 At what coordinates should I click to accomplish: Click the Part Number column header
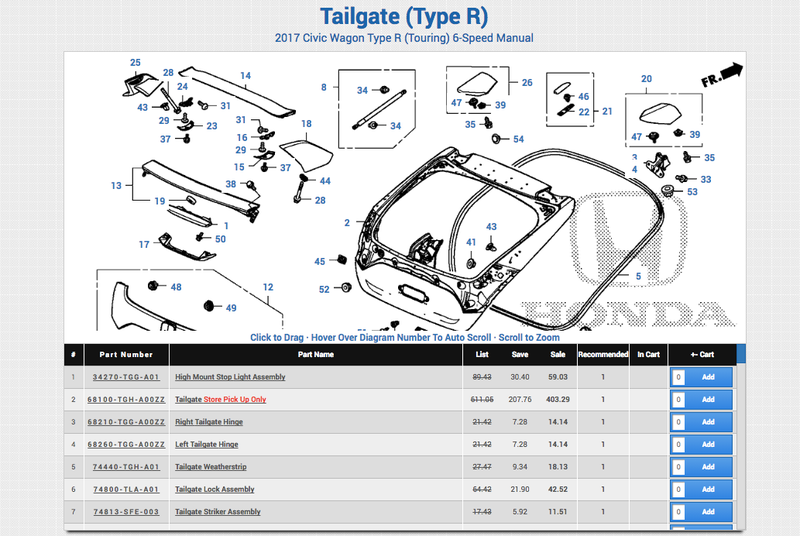tap(126, 354)
